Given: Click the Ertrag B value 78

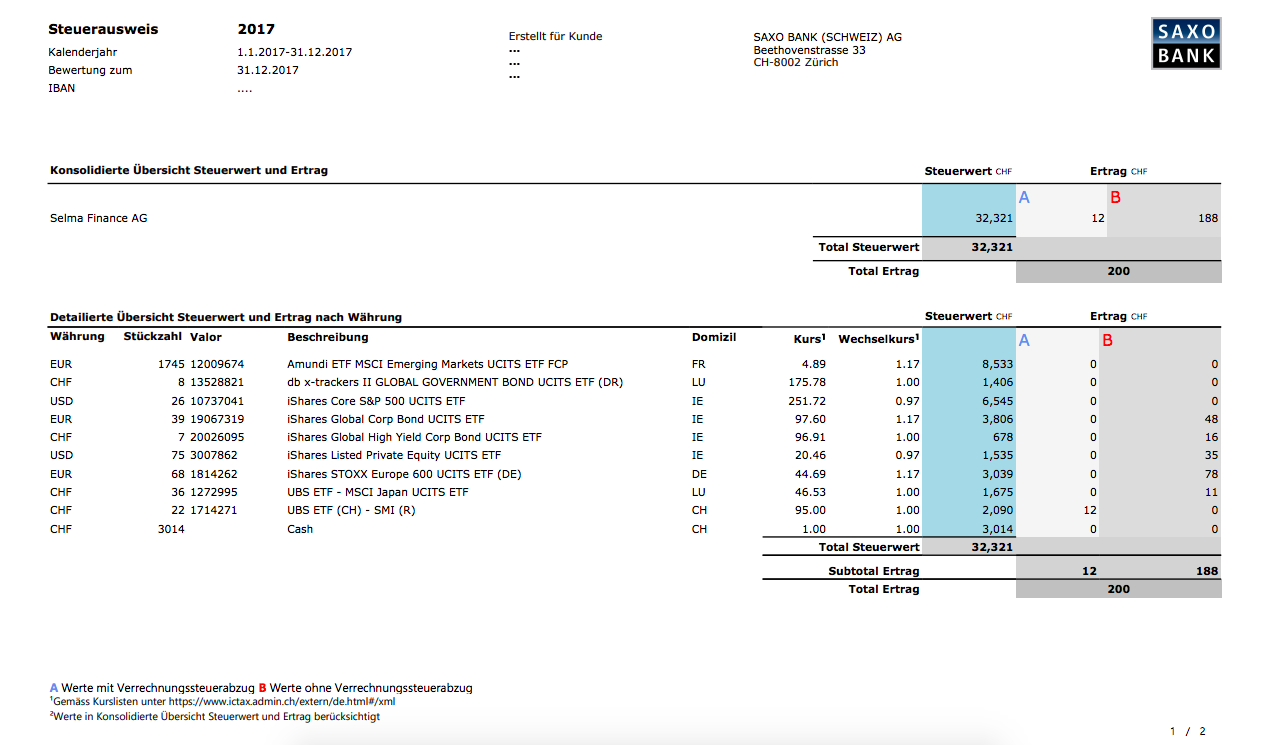Looking at the screenshot, I should pos(1212,474).
